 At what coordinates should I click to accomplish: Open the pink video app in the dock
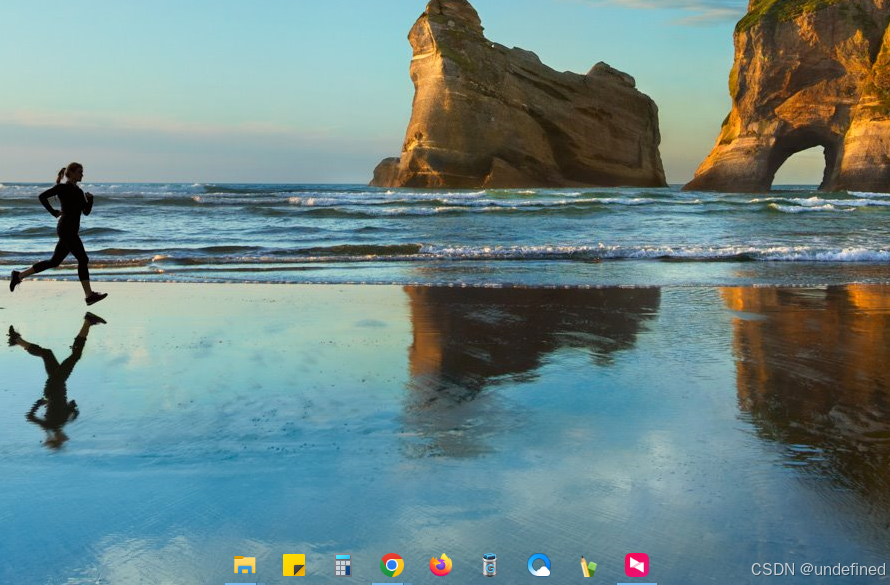[x=635, y=566]
